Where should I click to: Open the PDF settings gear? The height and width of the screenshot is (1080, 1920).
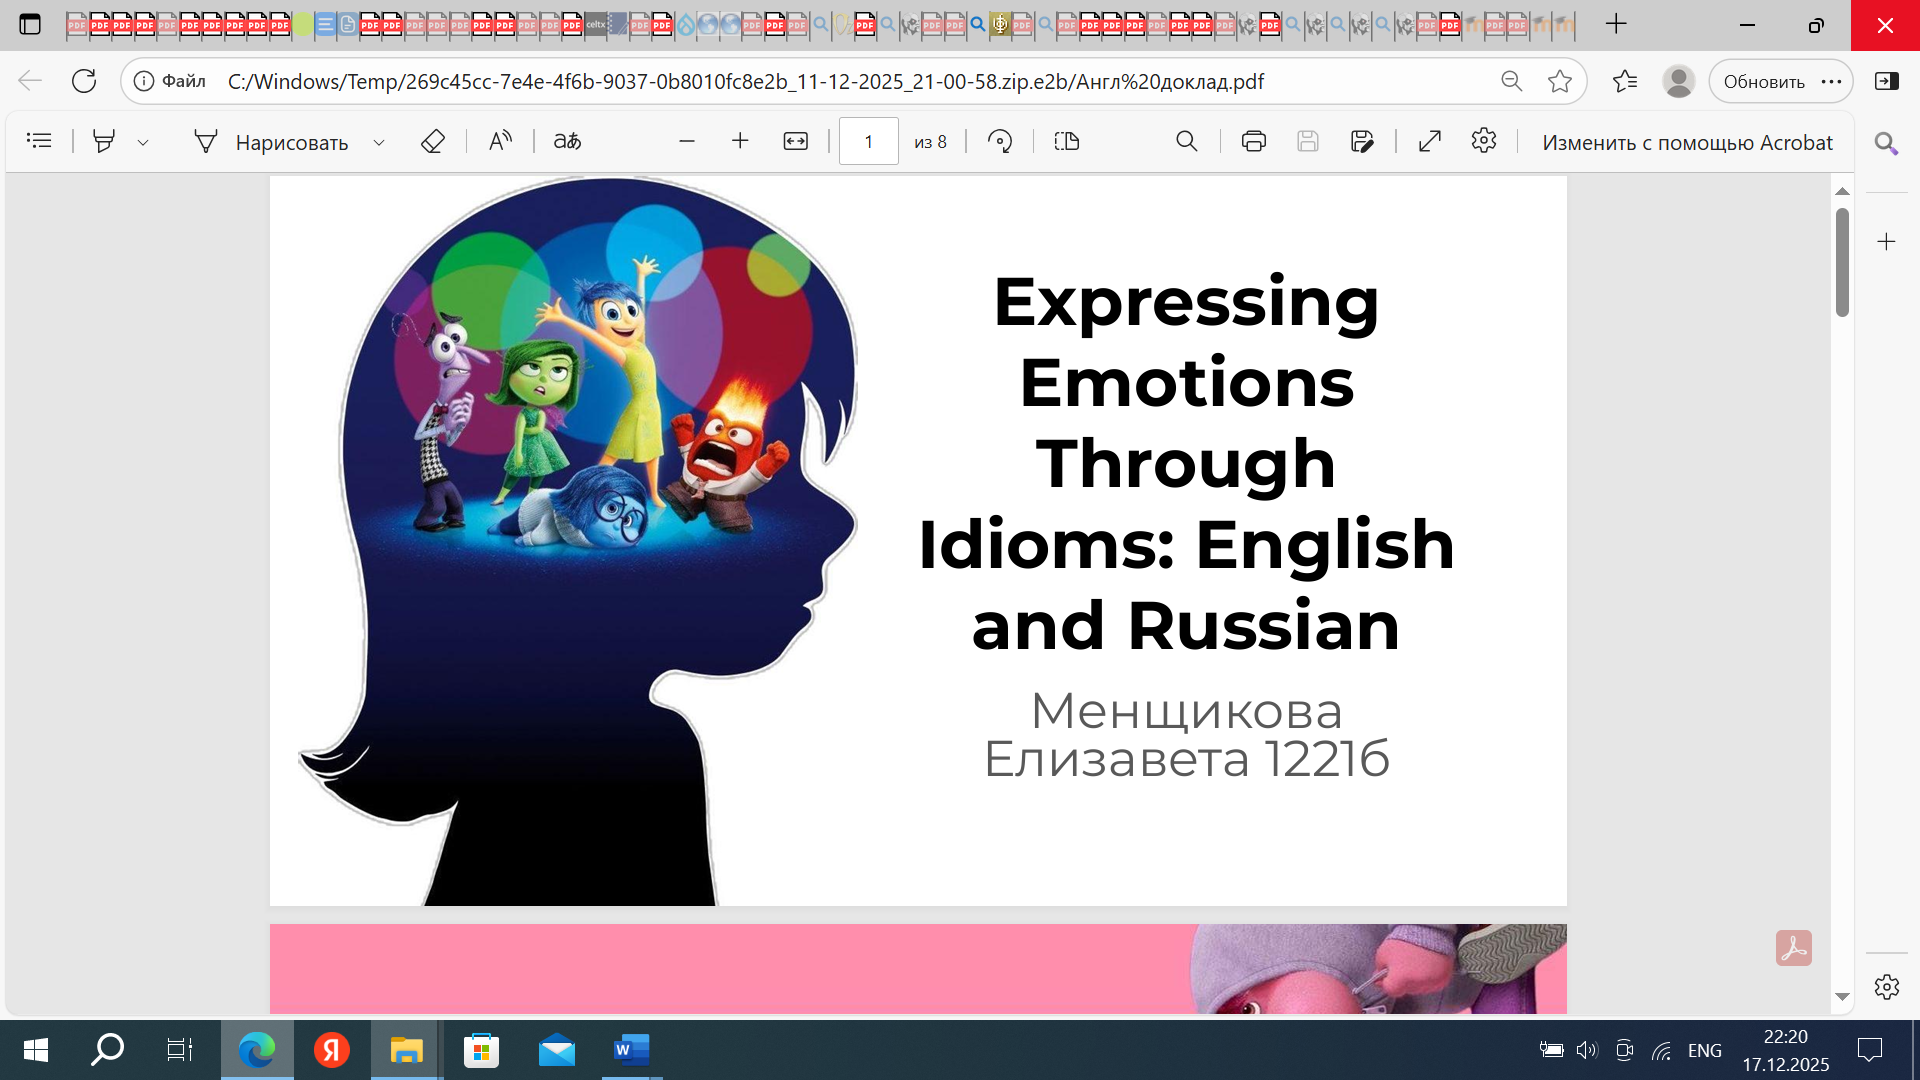click(x=1484, y=141)
